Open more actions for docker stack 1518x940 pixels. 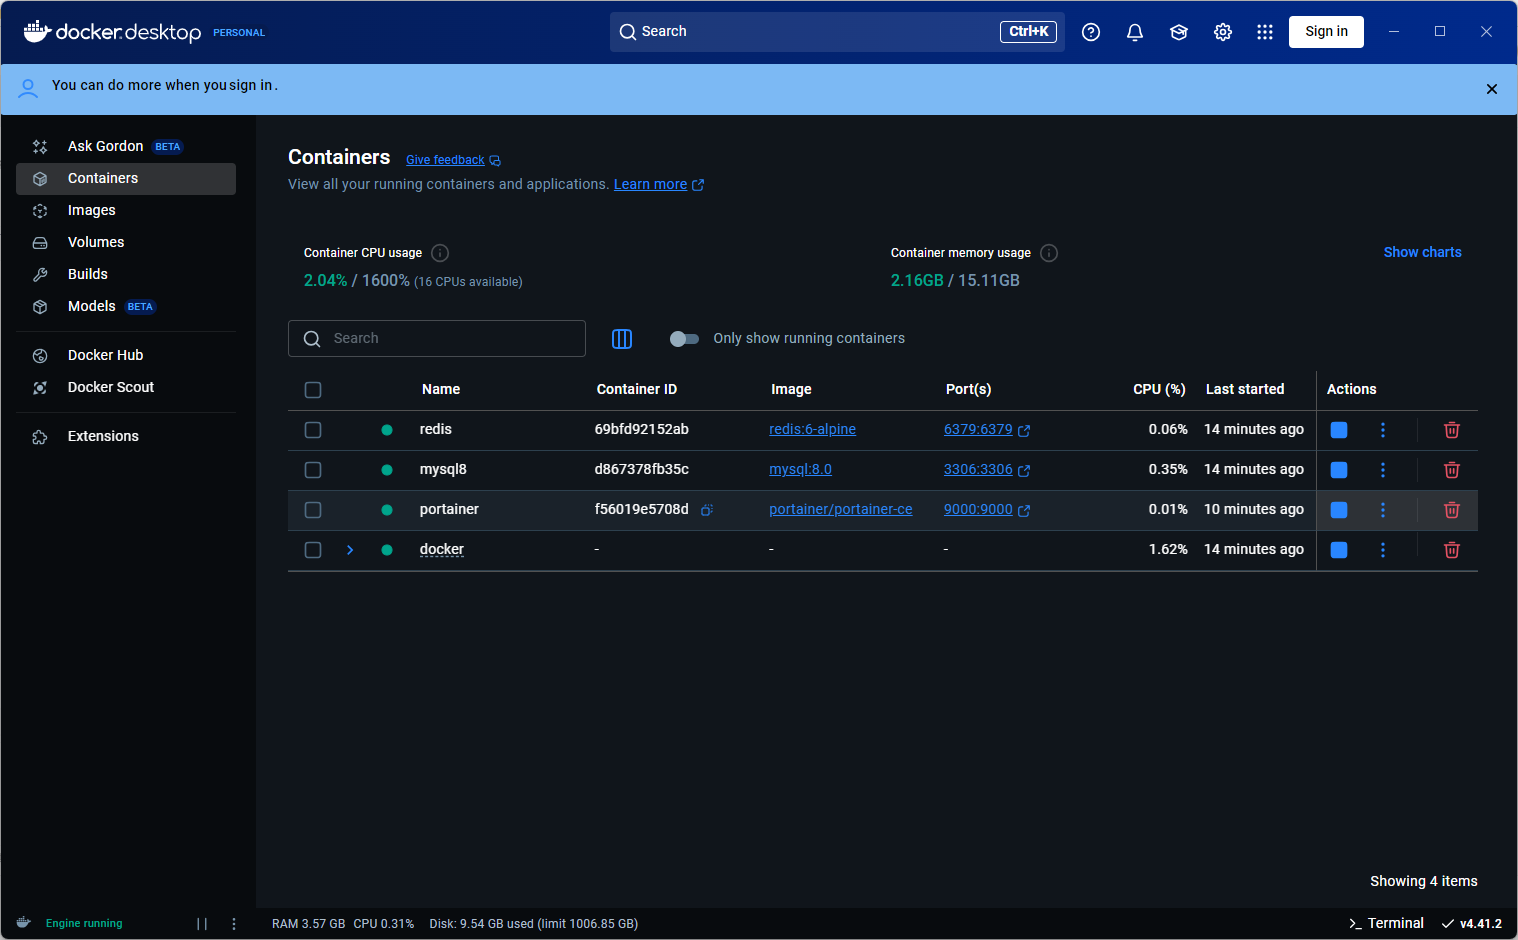pos(1383,550)
